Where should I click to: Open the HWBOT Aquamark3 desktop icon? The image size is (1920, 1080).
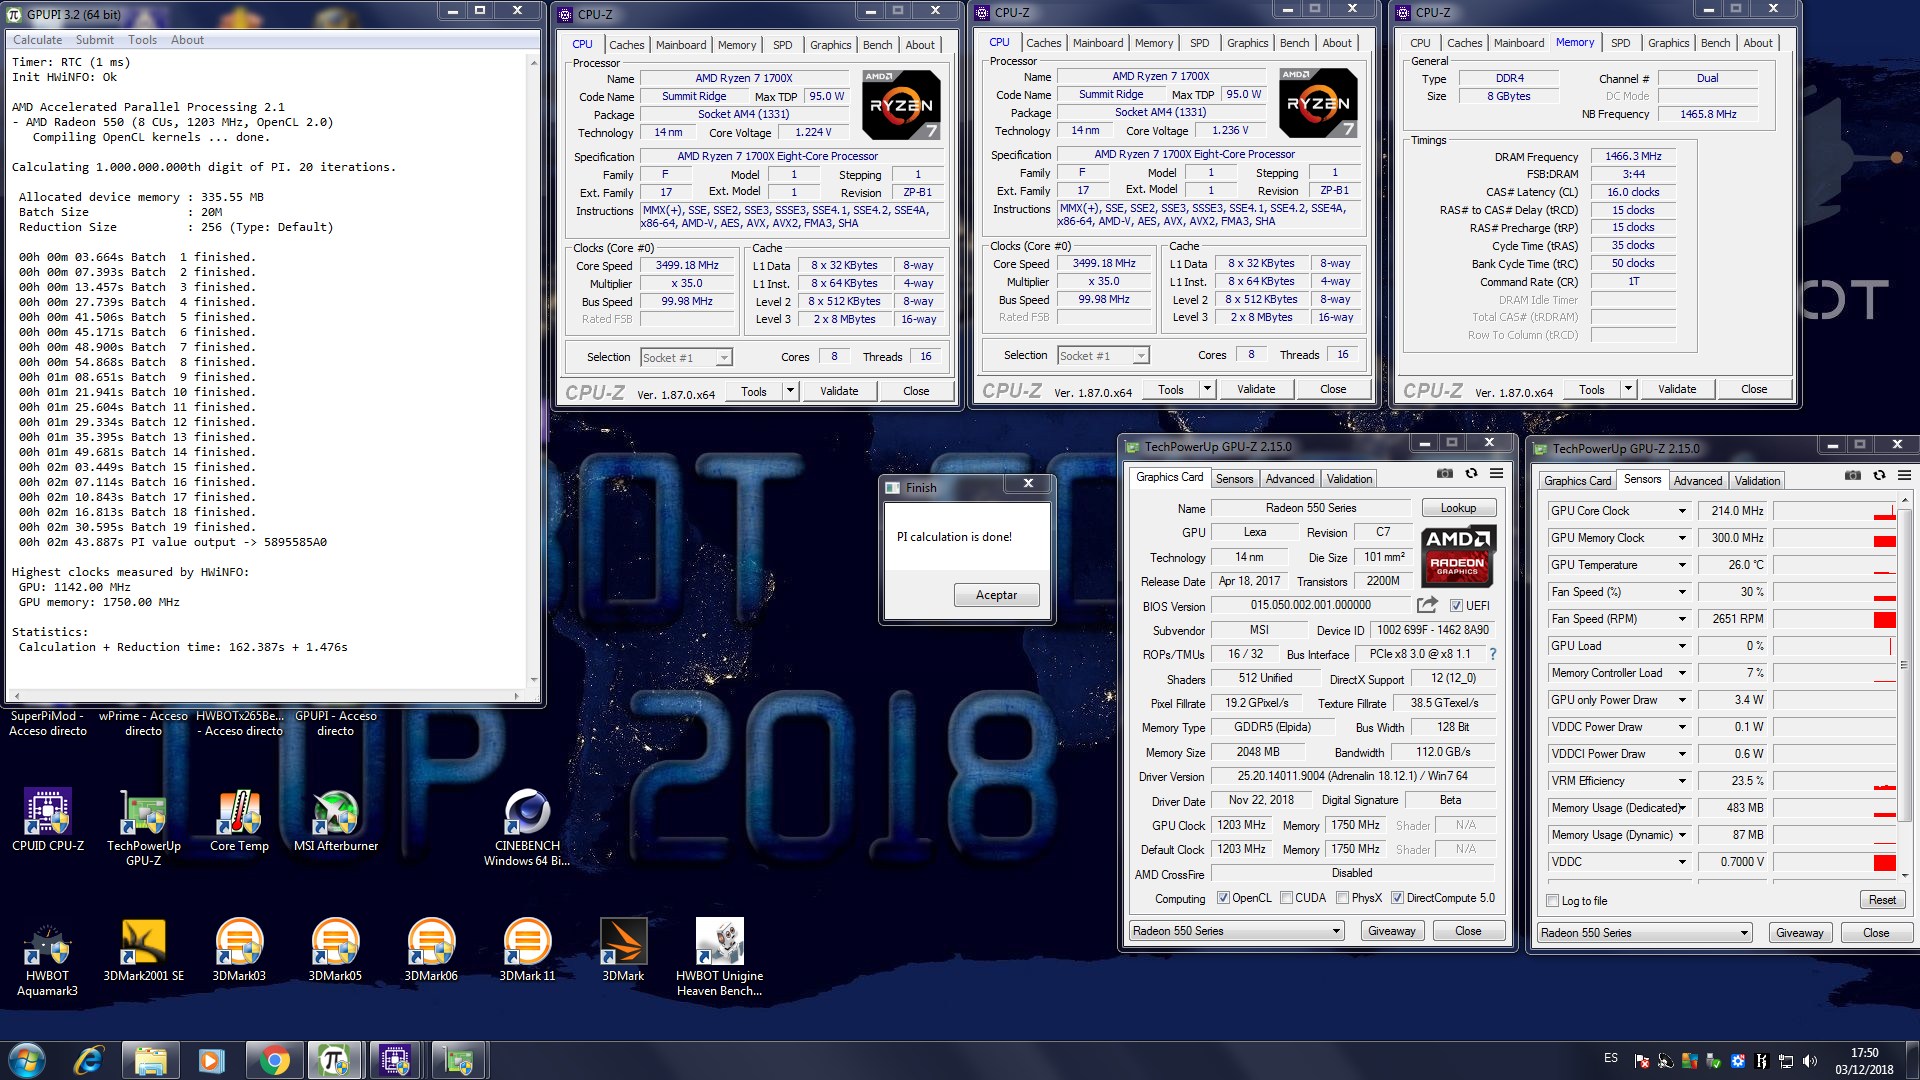(47, 958)
